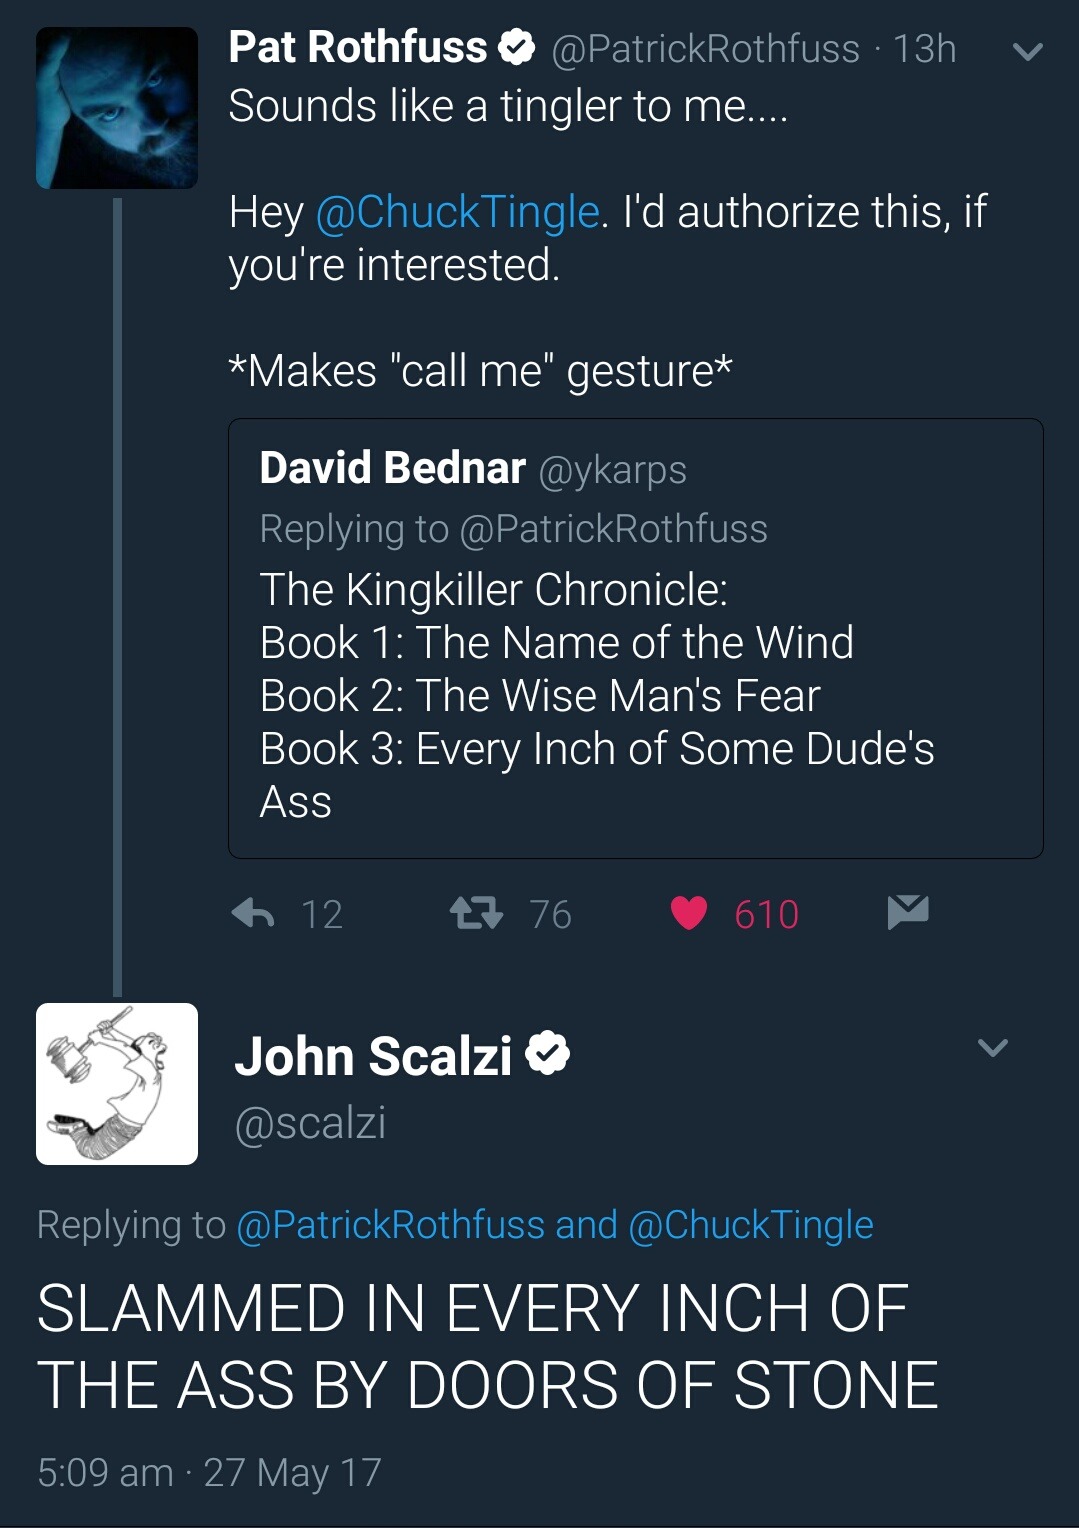Click the John Scalzi display name
Image resolution: width=1079 pixels, height=1528 pixels.
[373, 1056]
